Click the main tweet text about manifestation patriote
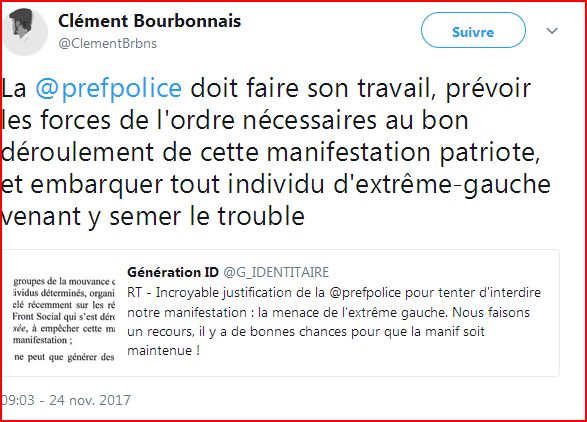 tap(276, 152)
